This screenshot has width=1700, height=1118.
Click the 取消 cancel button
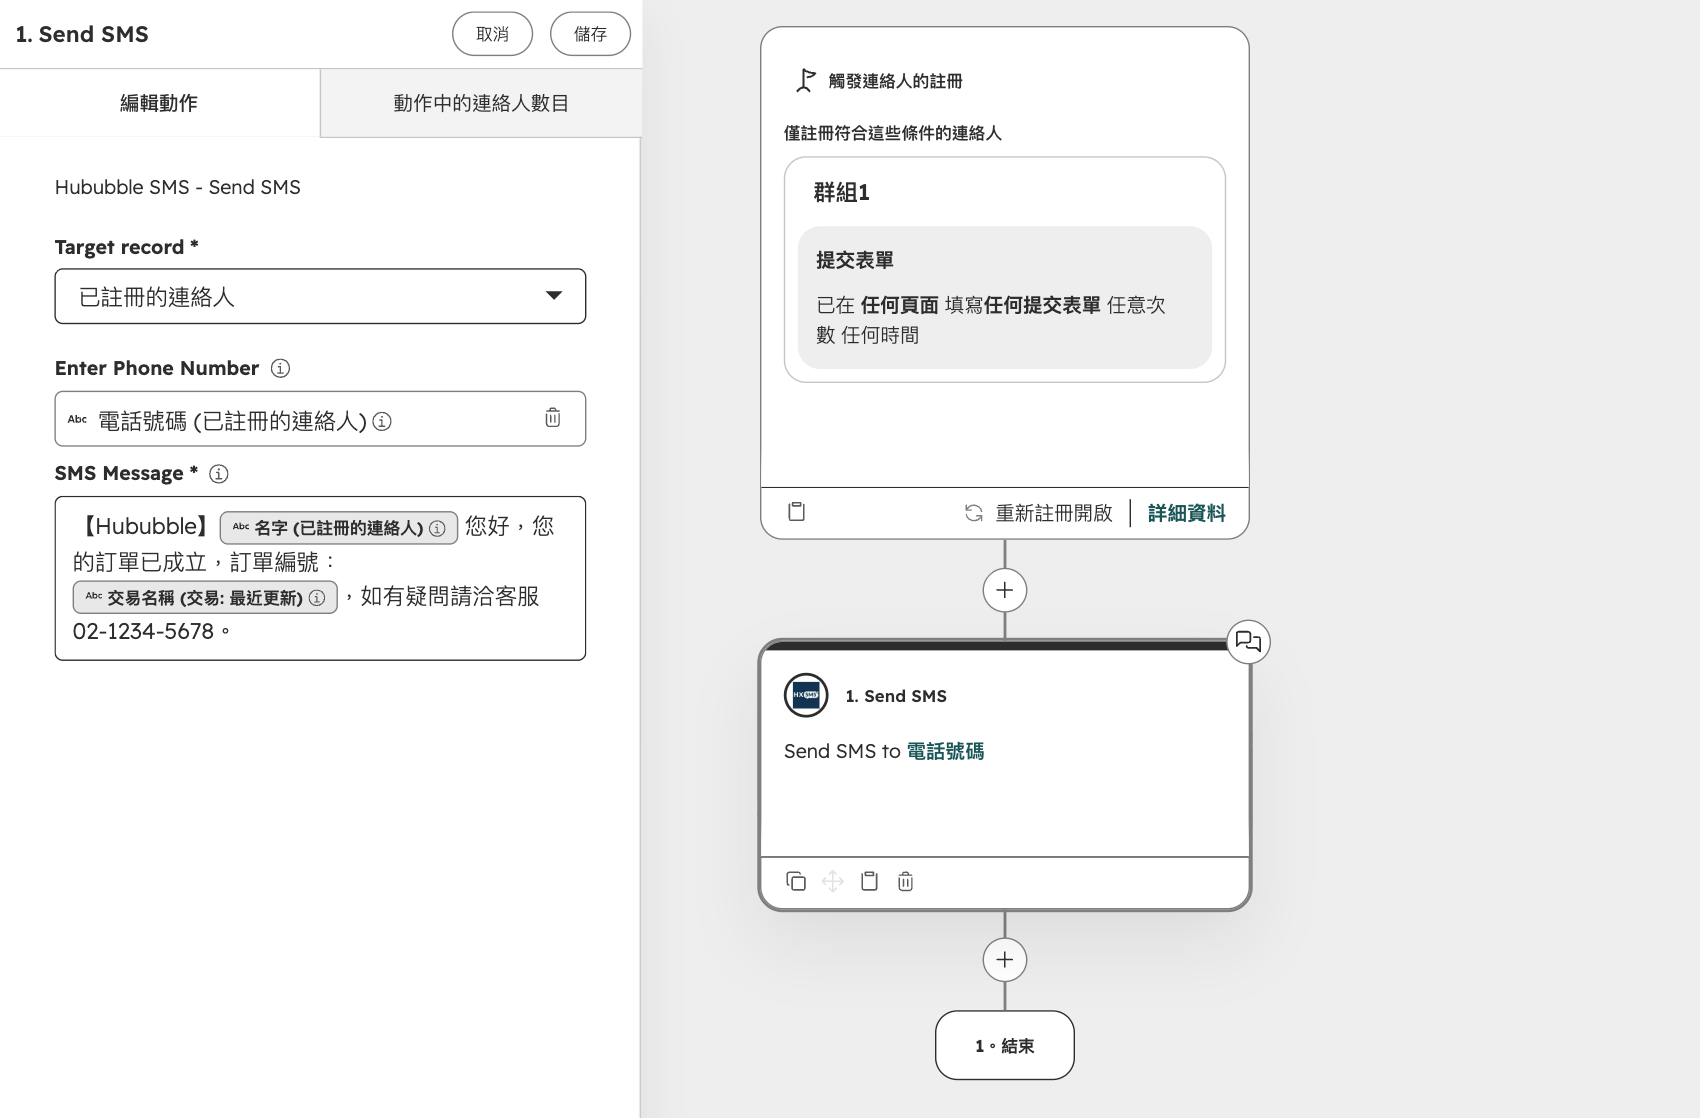coord(492,34)
